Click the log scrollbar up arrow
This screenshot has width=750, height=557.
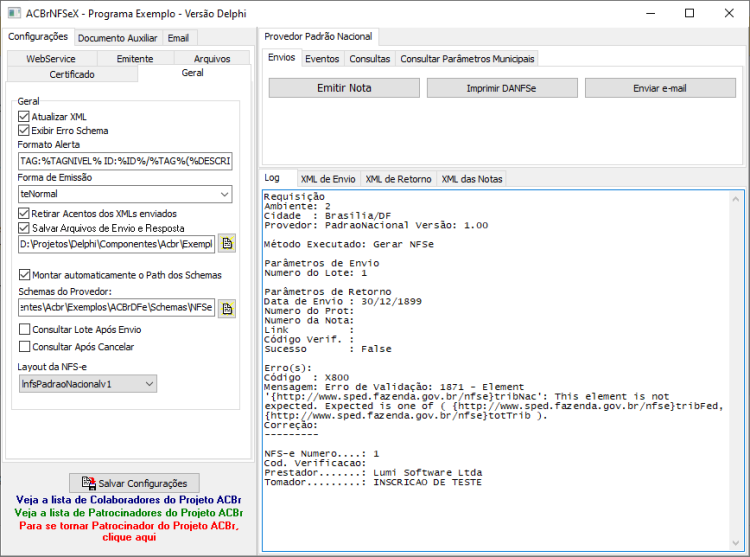pos(736,199)
